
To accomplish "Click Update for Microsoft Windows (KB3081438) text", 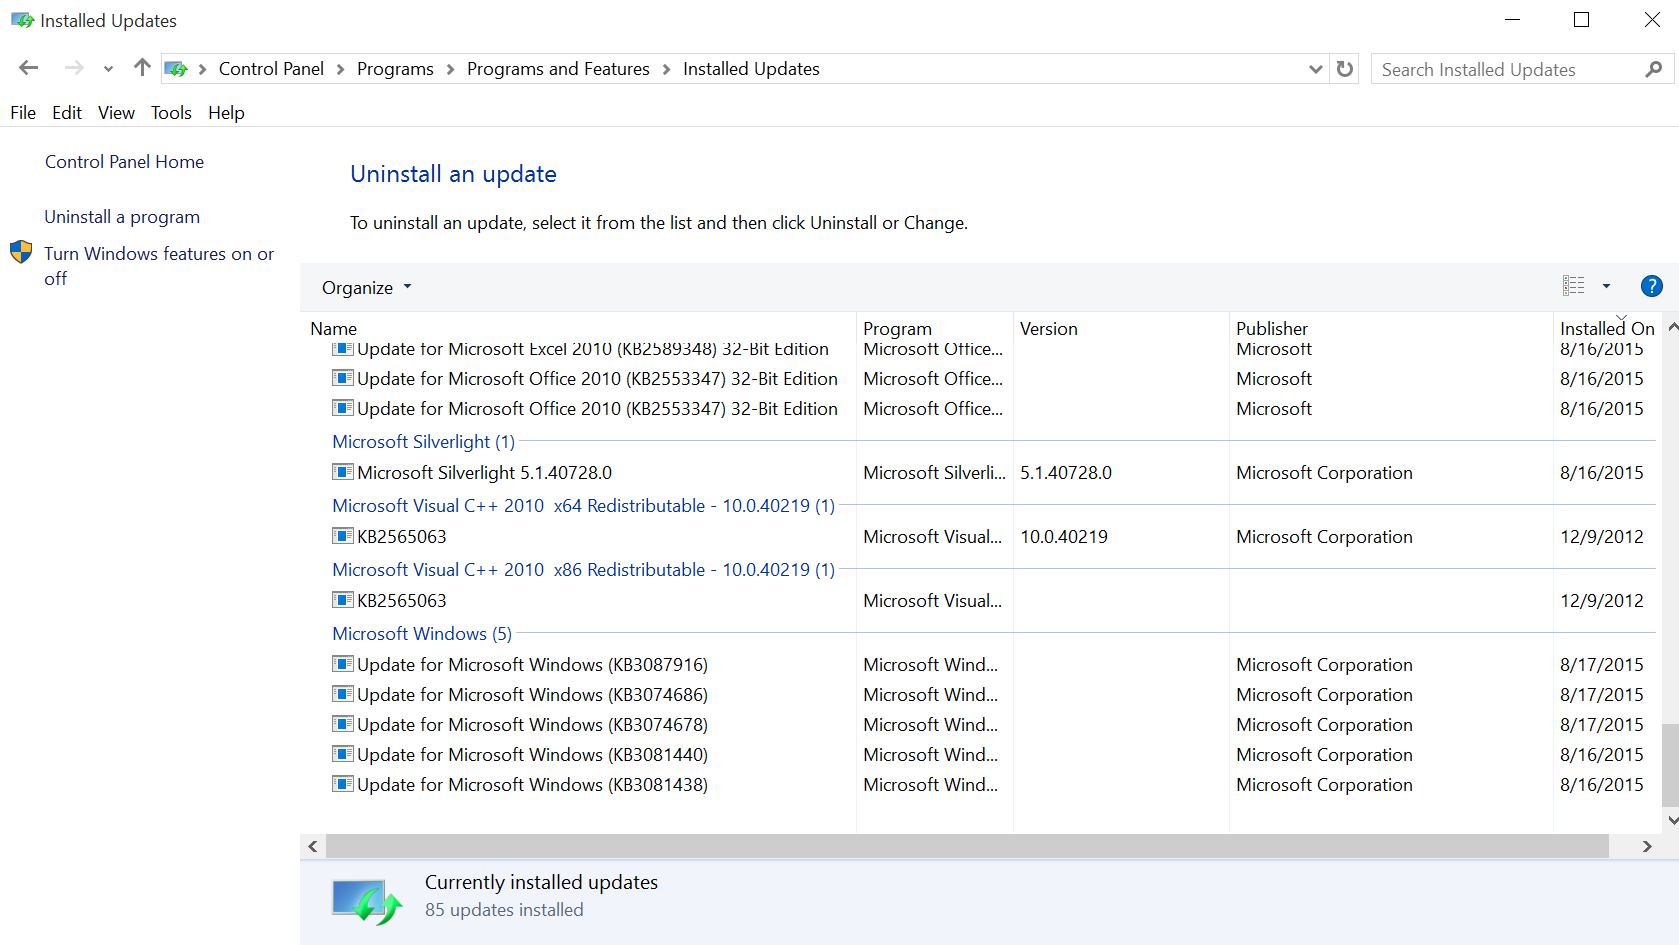I will [x=532, y=785].
